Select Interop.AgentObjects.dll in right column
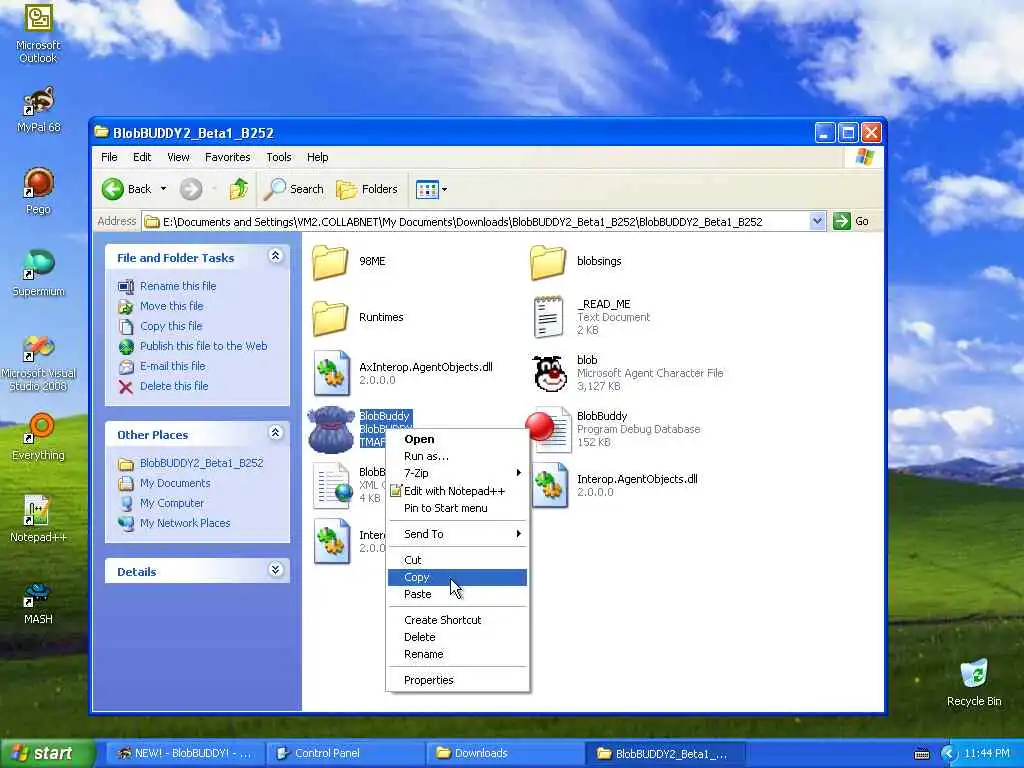Screen dimensions: 1024x768 [615, 485]
